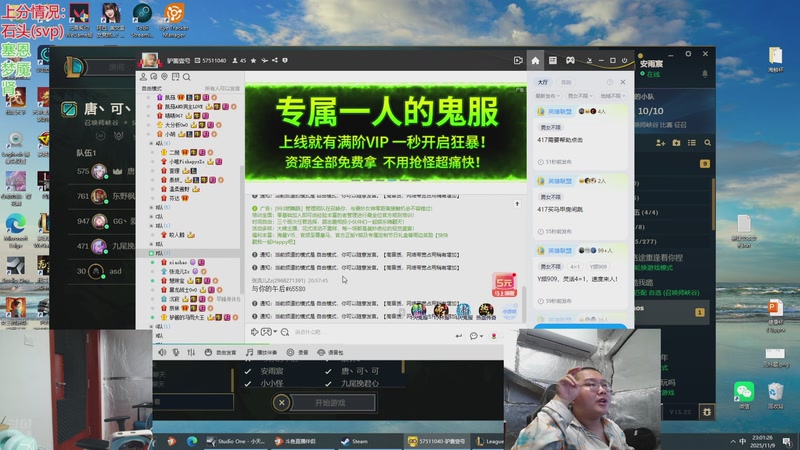The width and height of the screenshot is (800, 450).
Task: Click the green ad banner 专属一人的鬼服
Action: (386, 133)
